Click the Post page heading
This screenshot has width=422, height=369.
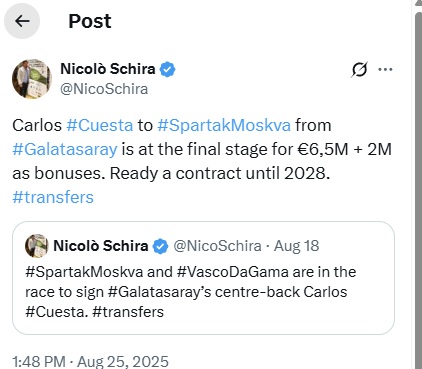tap(90, 21)
